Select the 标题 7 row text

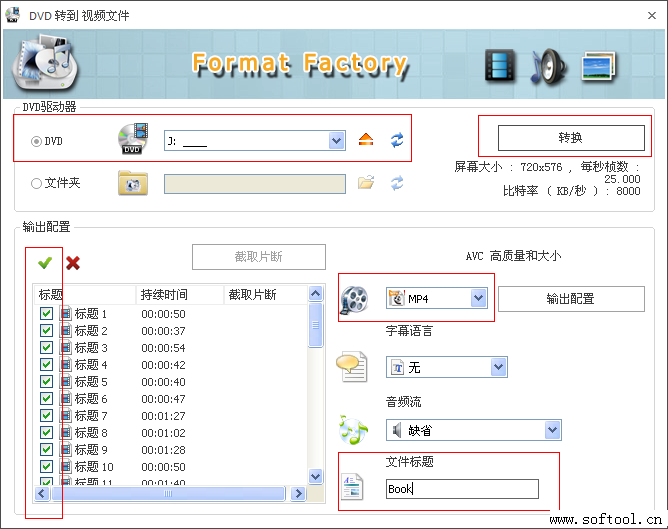coord(91,416)
